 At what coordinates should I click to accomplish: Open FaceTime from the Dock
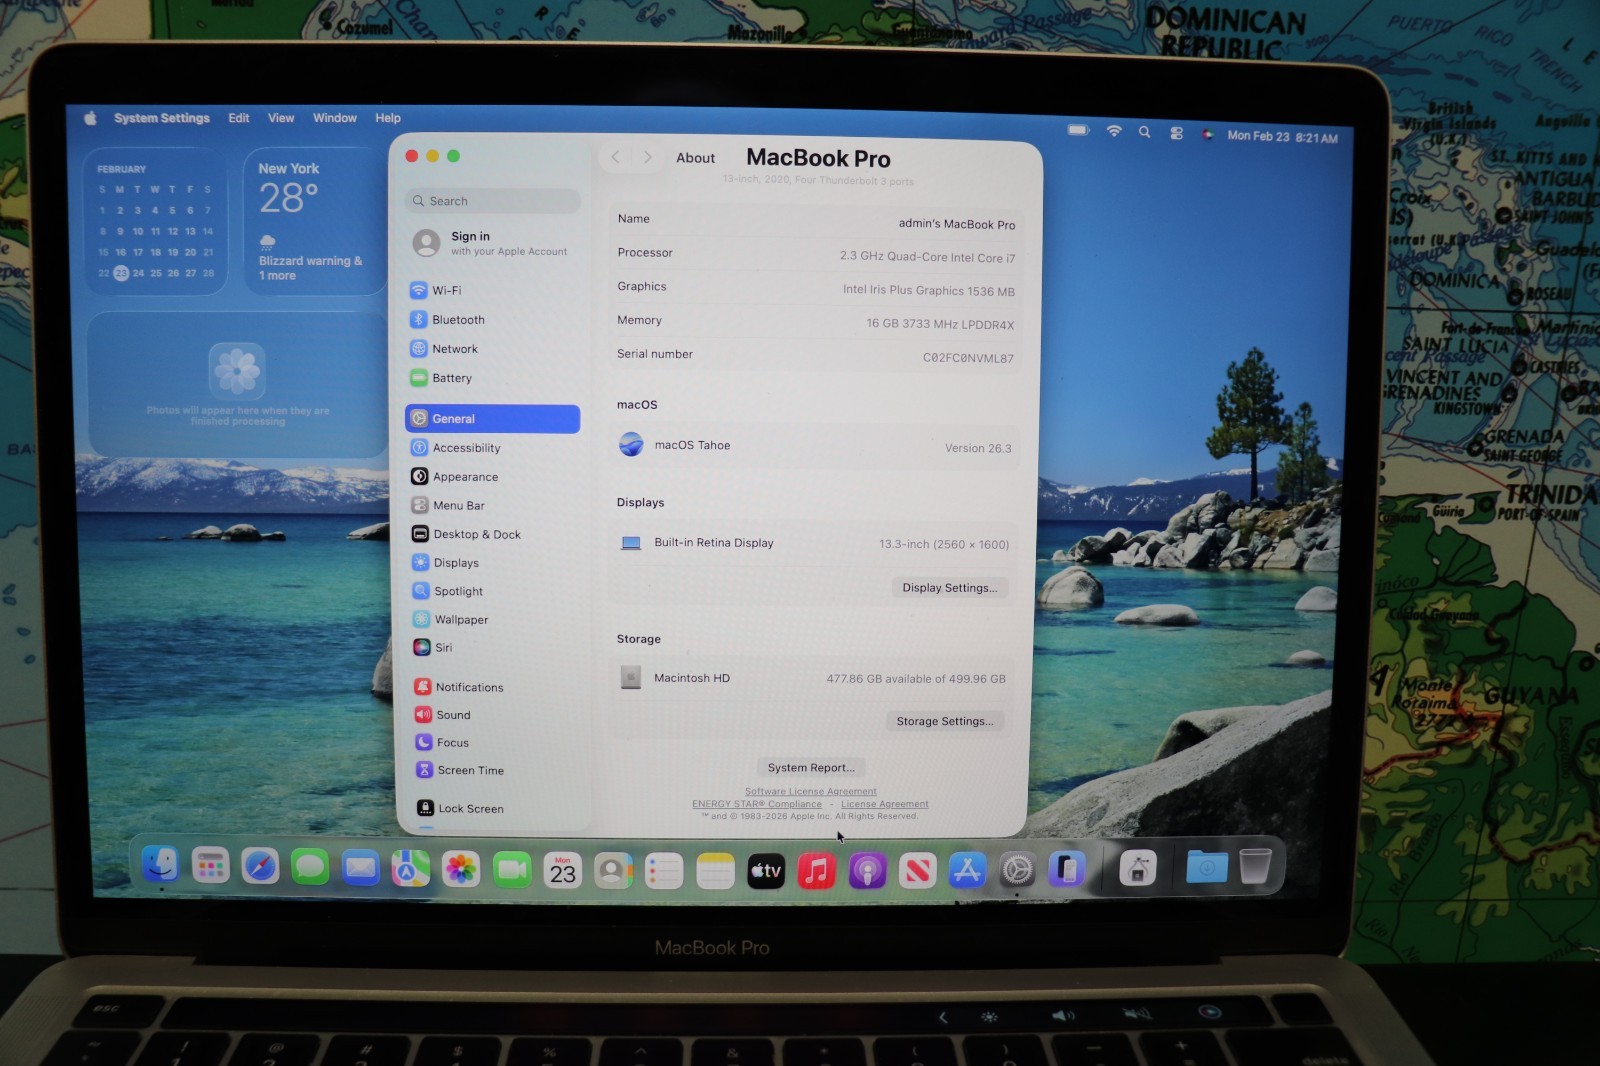click(512, 870)
